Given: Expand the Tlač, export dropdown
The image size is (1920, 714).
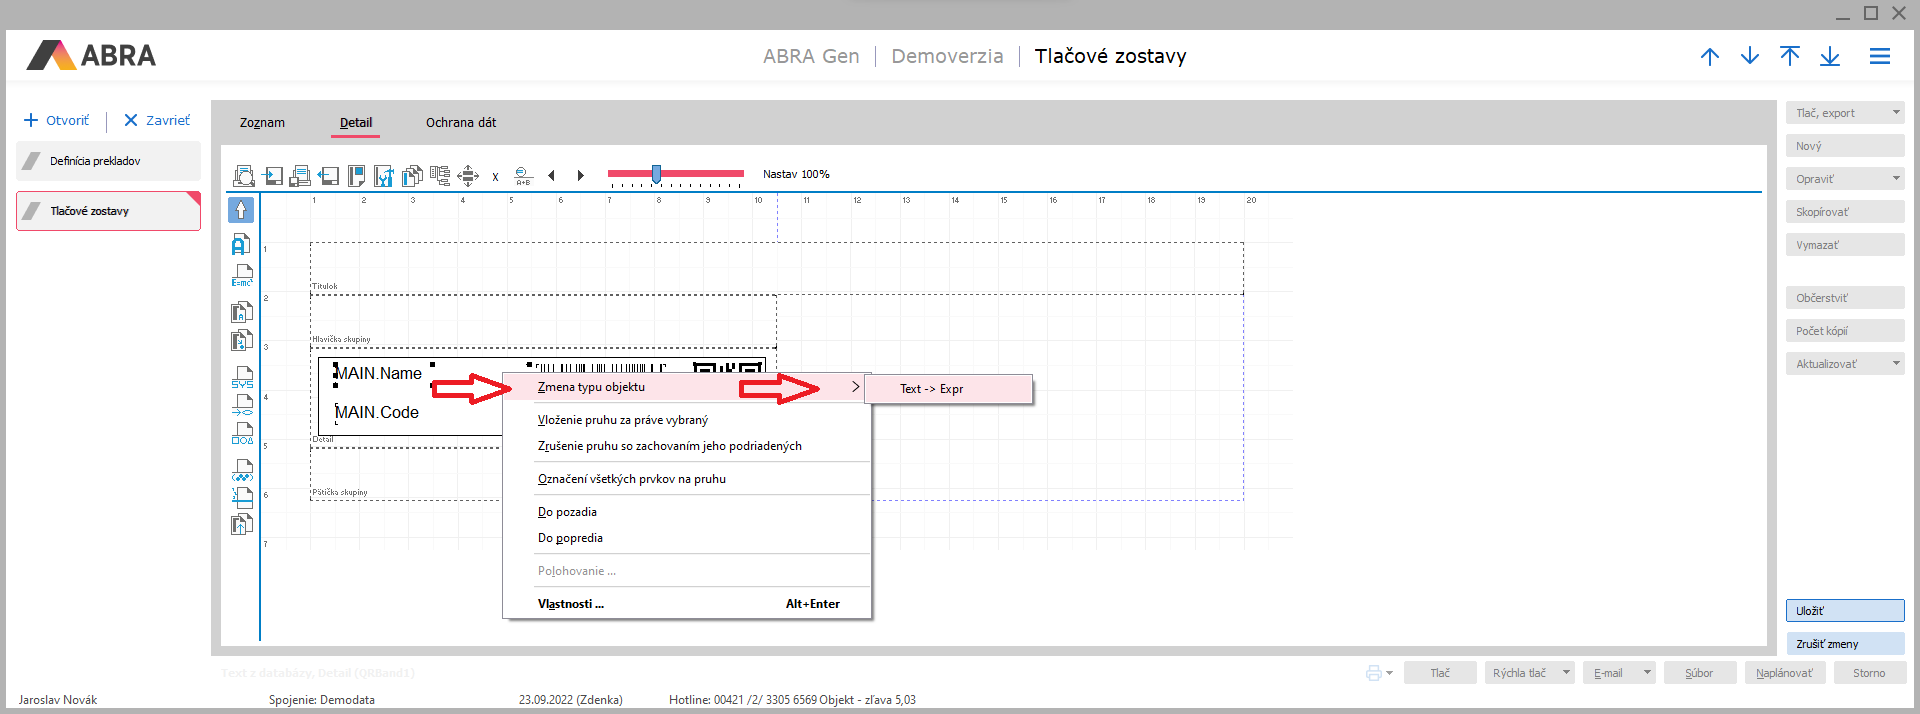Looking at the screenshot, I should (x=1895, y=113).
